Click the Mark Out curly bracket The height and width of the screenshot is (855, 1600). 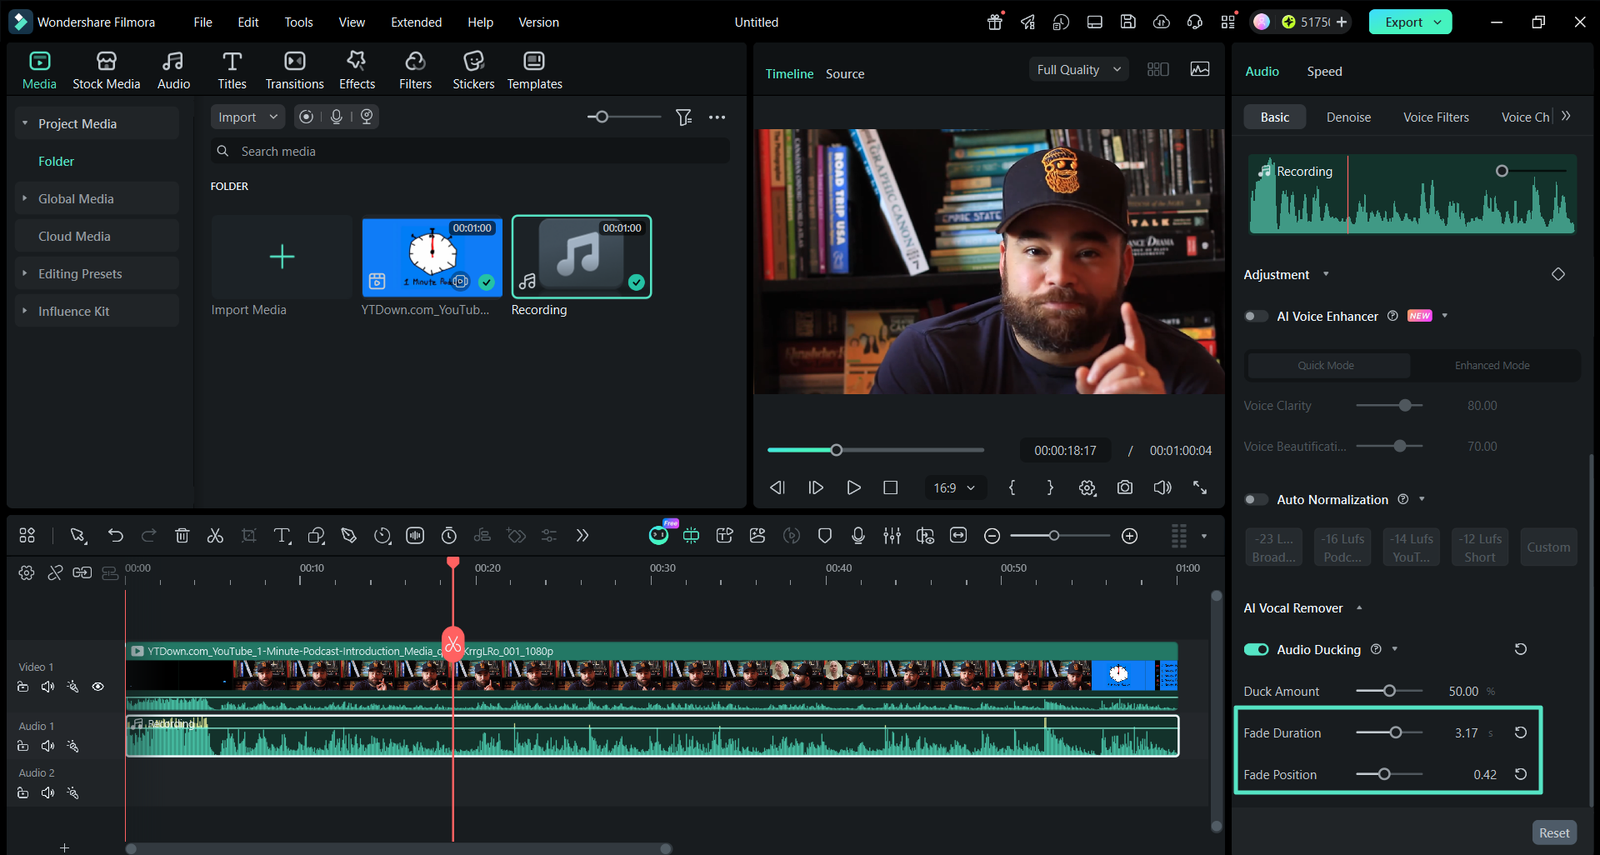(1050, 488)
